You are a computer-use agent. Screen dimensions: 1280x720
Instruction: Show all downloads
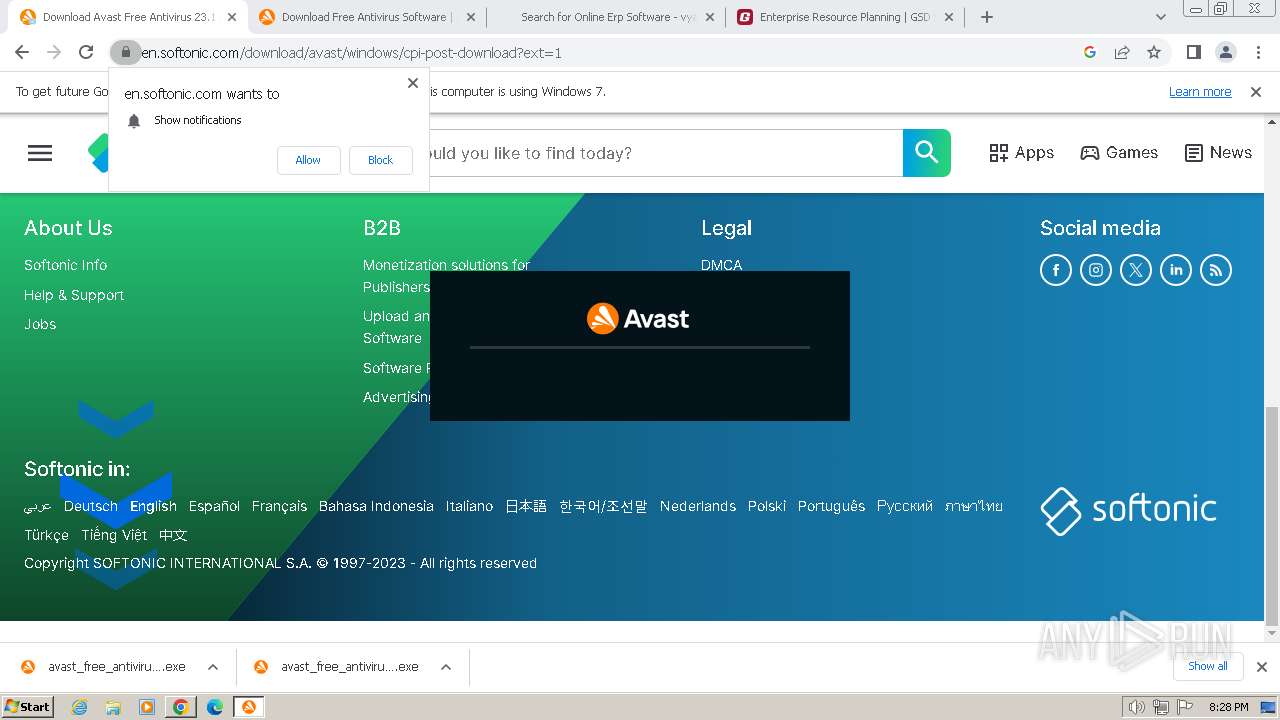point(1208,666)
